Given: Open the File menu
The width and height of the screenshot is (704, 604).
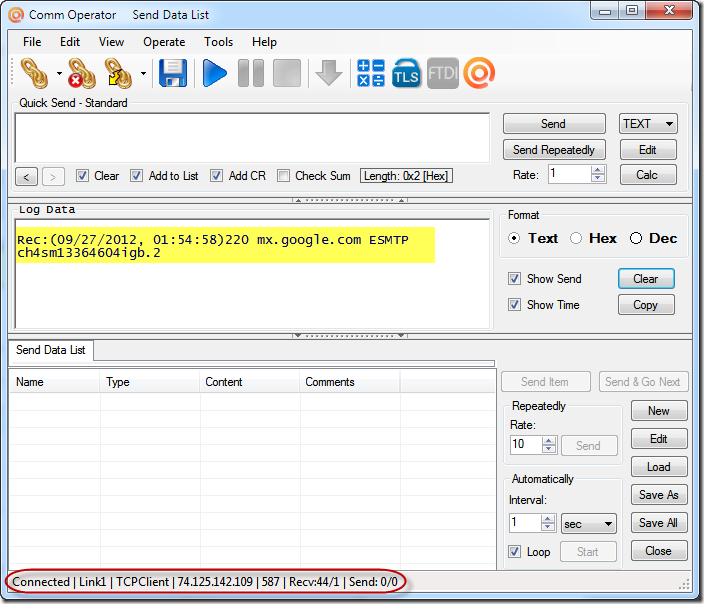Looking at the screenshot, I should pos(32,42).
